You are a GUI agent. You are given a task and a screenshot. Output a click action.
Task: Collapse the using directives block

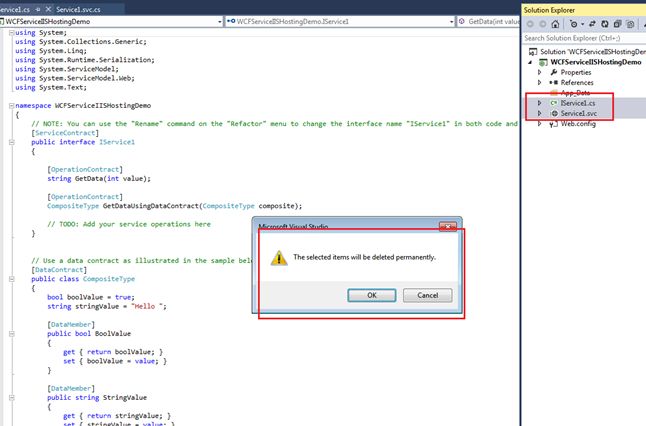tap(12, 33)
